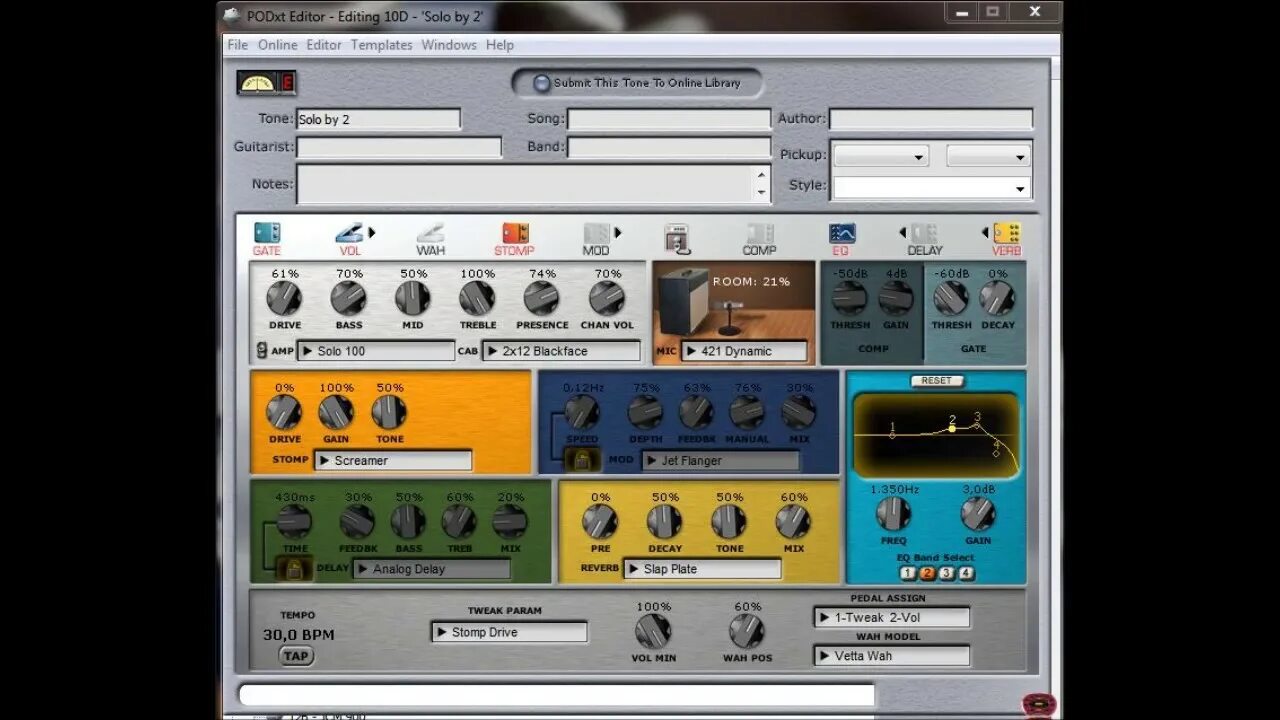Viewport: 1280px width, 720px height.
Task: Open the DELAY dropdown Analog Delay
Action: tap(432, 569)
